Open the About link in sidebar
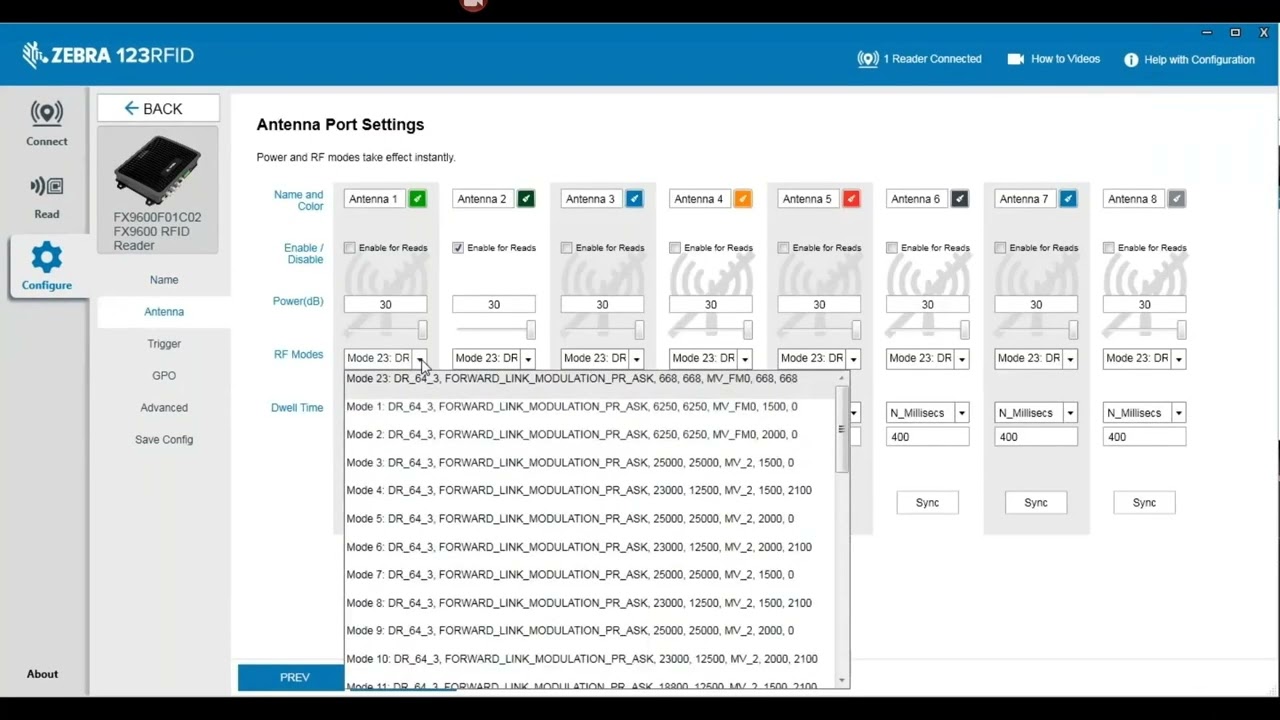 pyautogui.click(x=42, y=674)
